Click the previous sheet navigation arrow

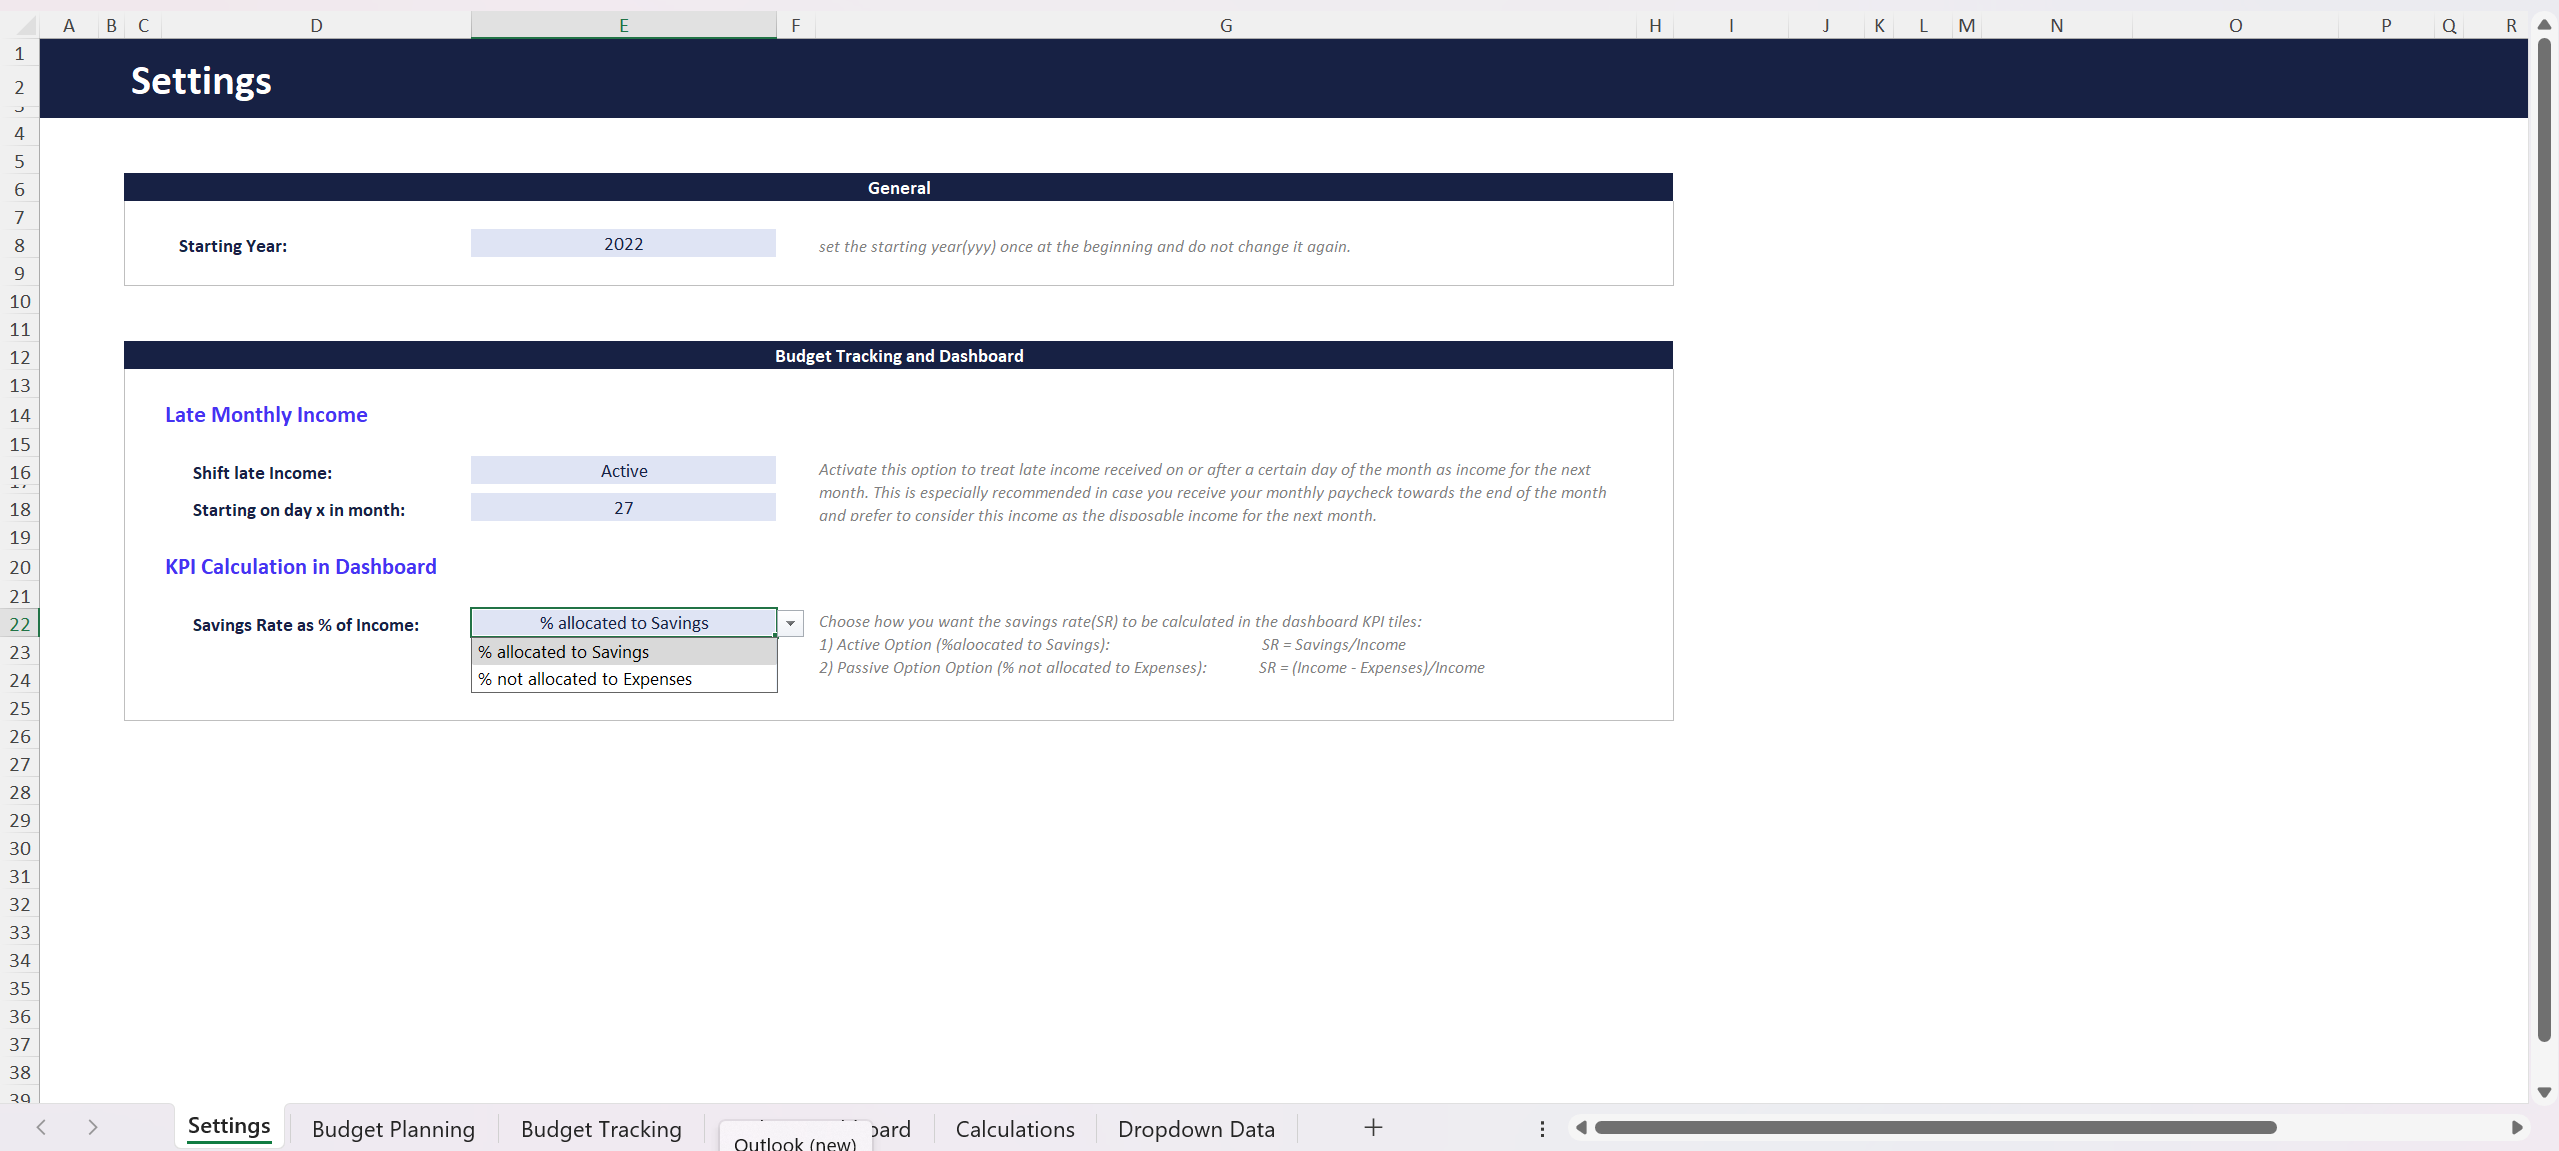41,1127
